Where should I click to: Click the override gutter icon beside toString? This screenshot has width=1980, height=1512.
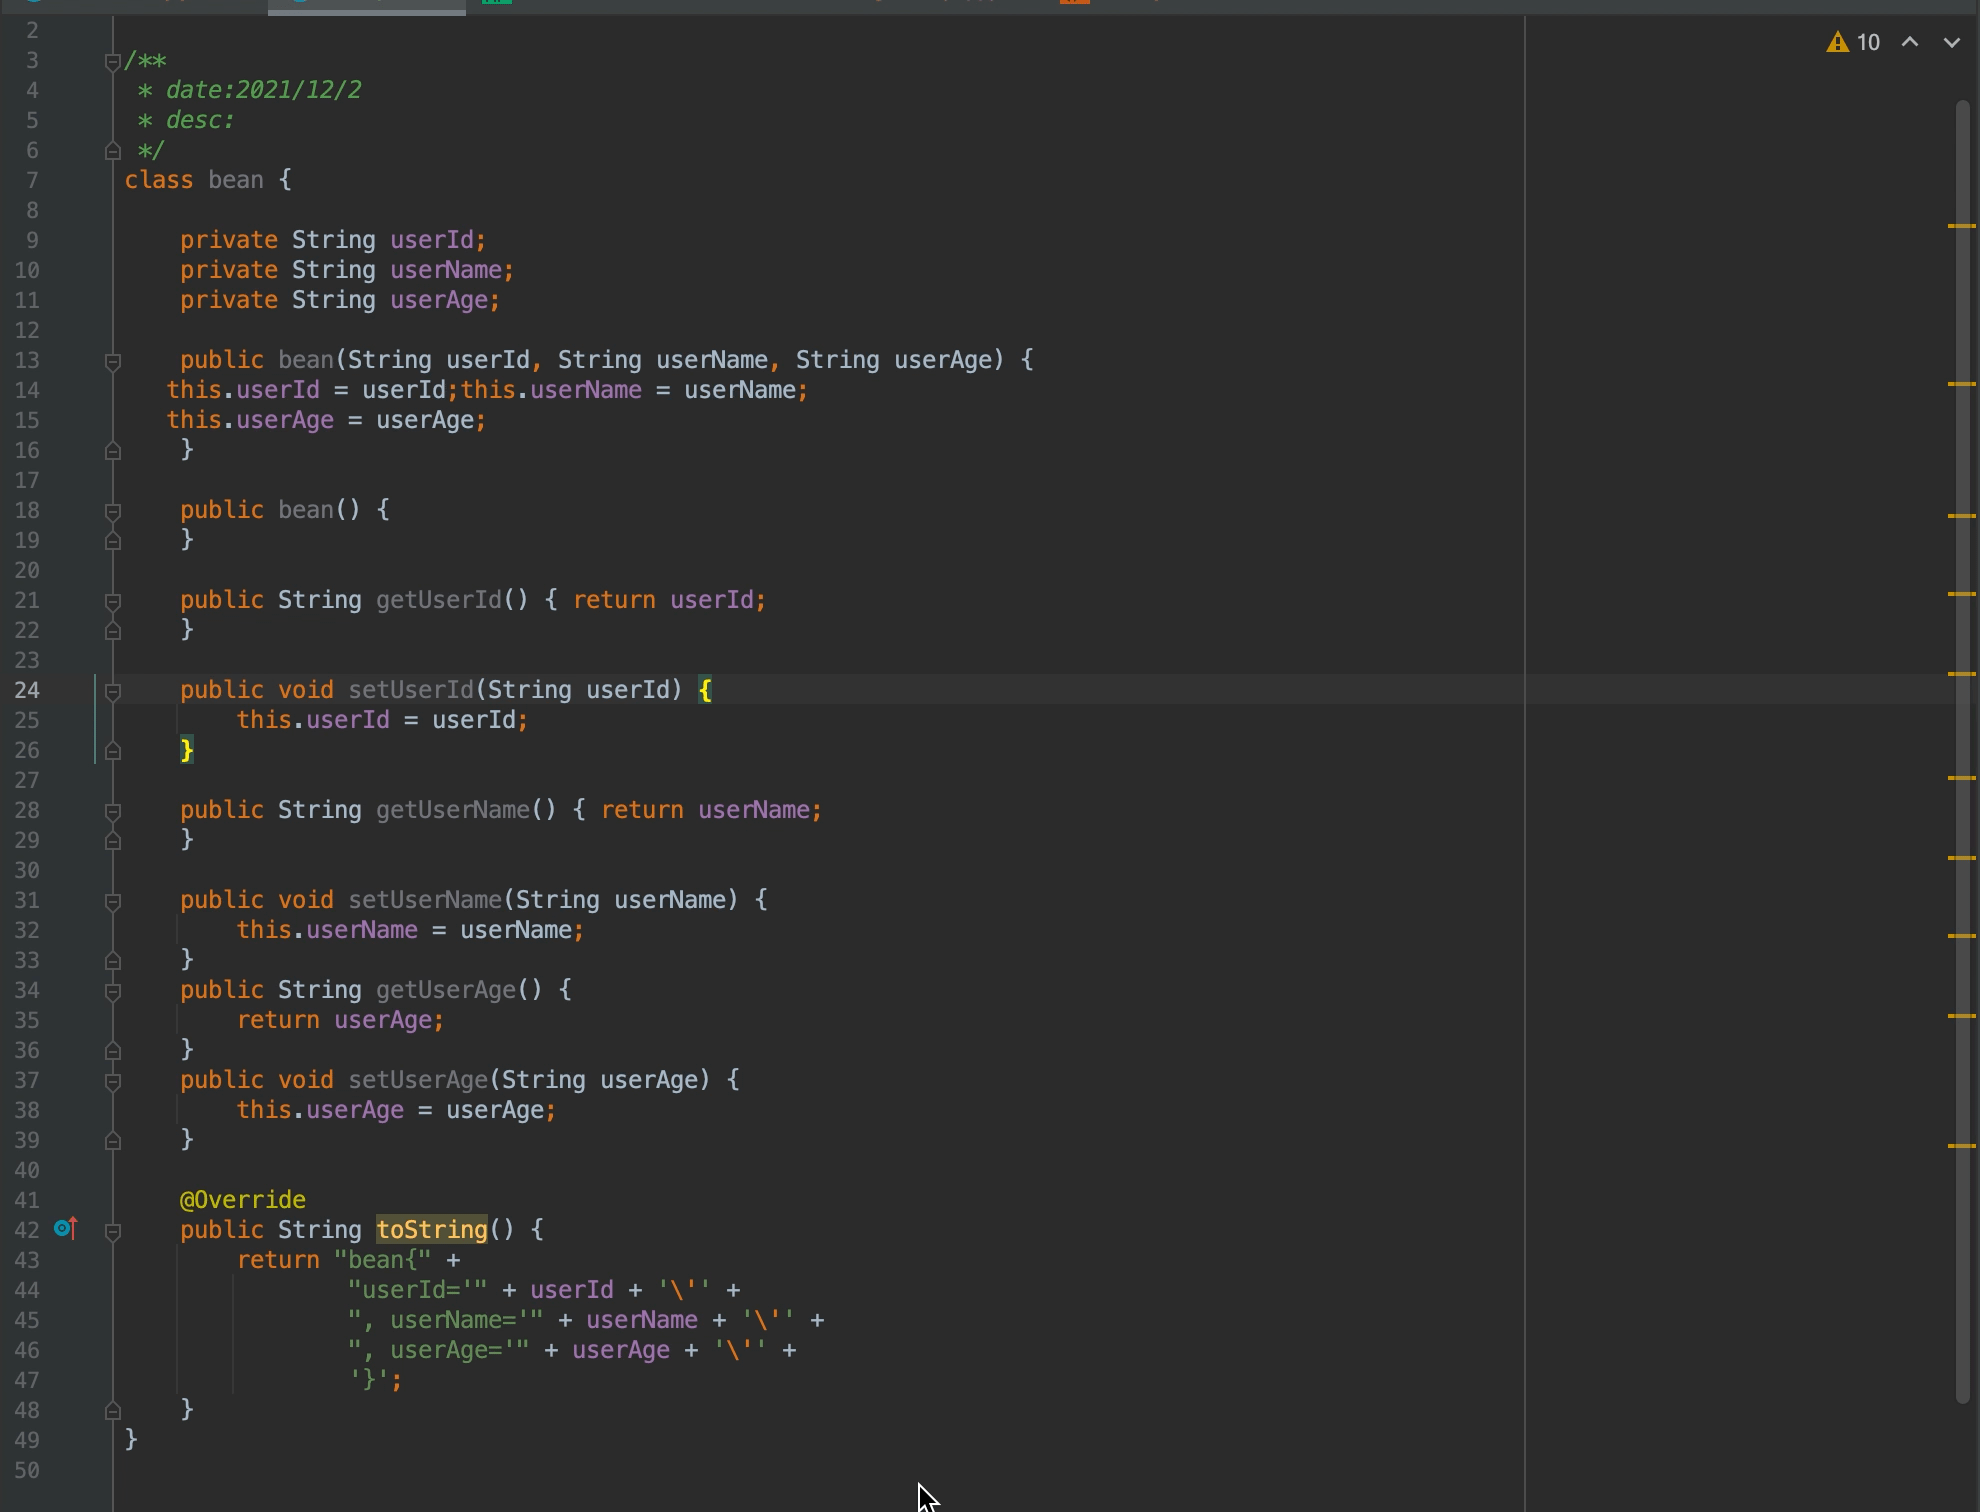(x=65, y=1228)
